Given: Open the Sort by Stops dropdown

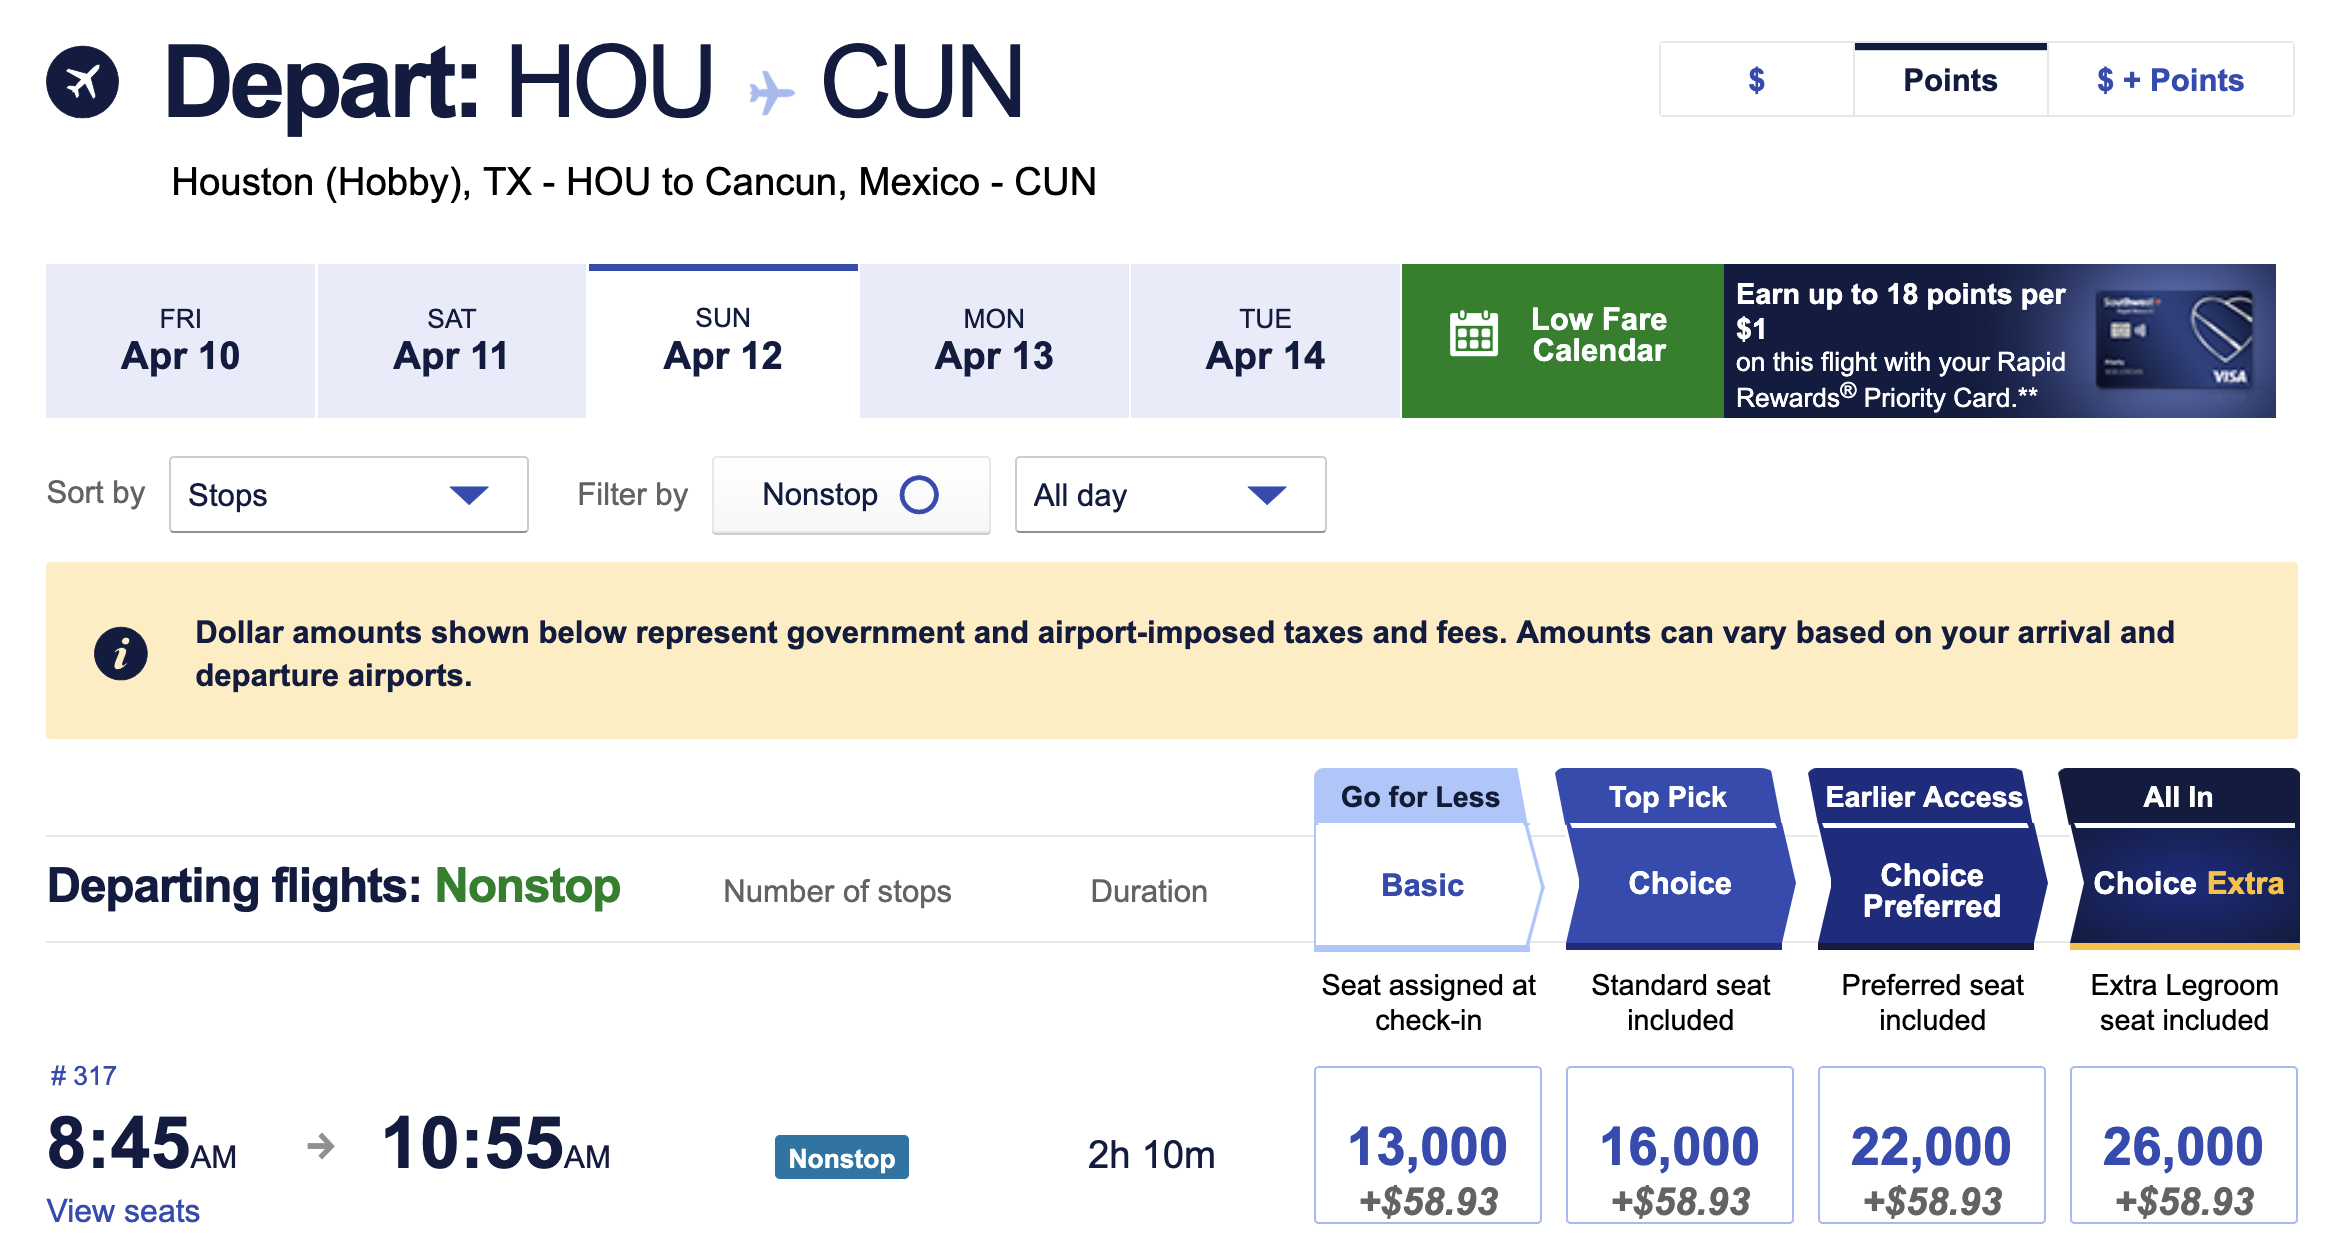Looking at the screenshot, I should tap(347, 494).
